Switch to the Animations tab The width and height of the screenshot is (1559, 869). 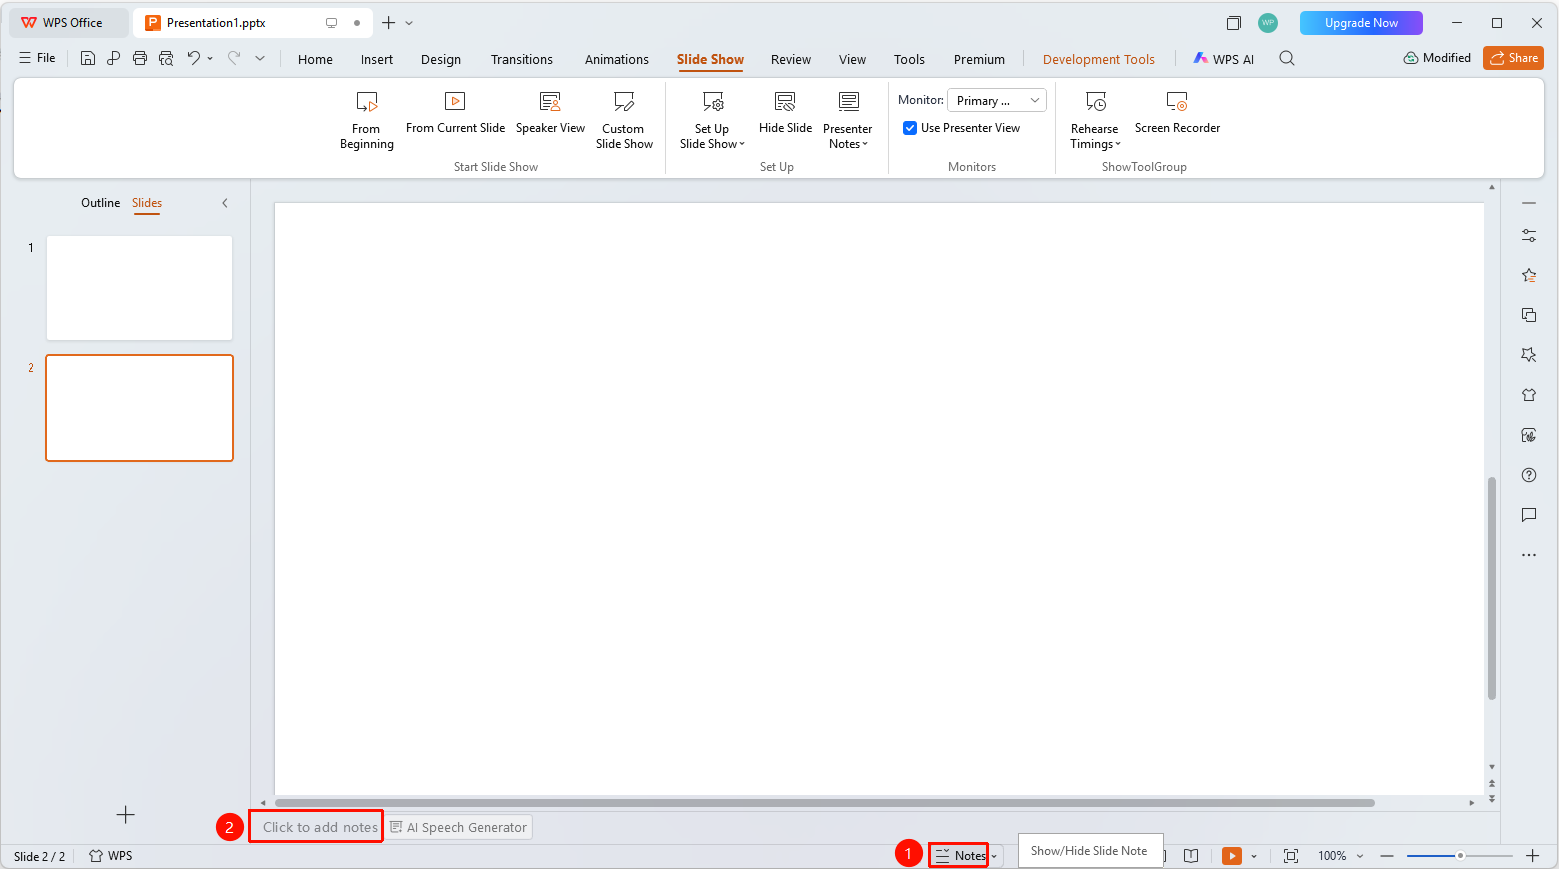[x=616, y=59]
